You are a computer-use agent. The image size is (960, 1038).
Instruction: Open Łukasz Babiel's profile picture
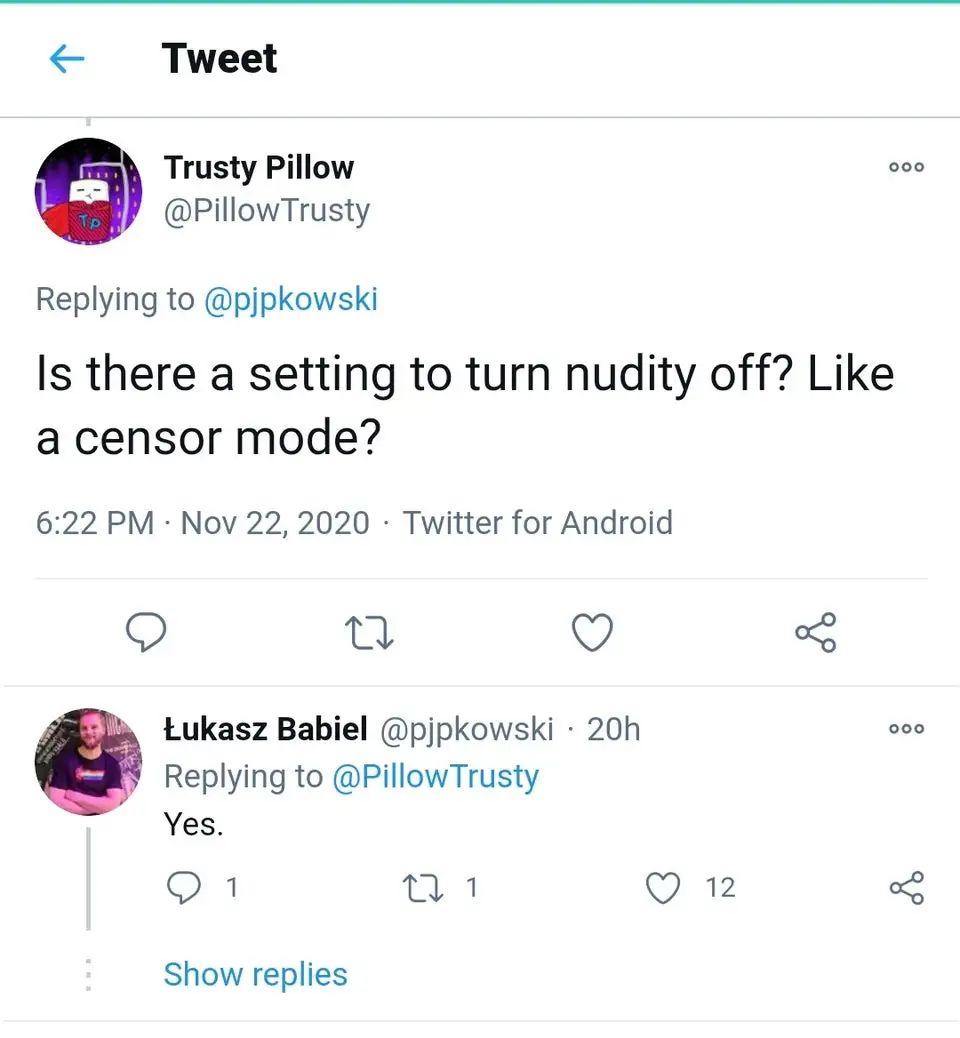(x=88, y=762)
